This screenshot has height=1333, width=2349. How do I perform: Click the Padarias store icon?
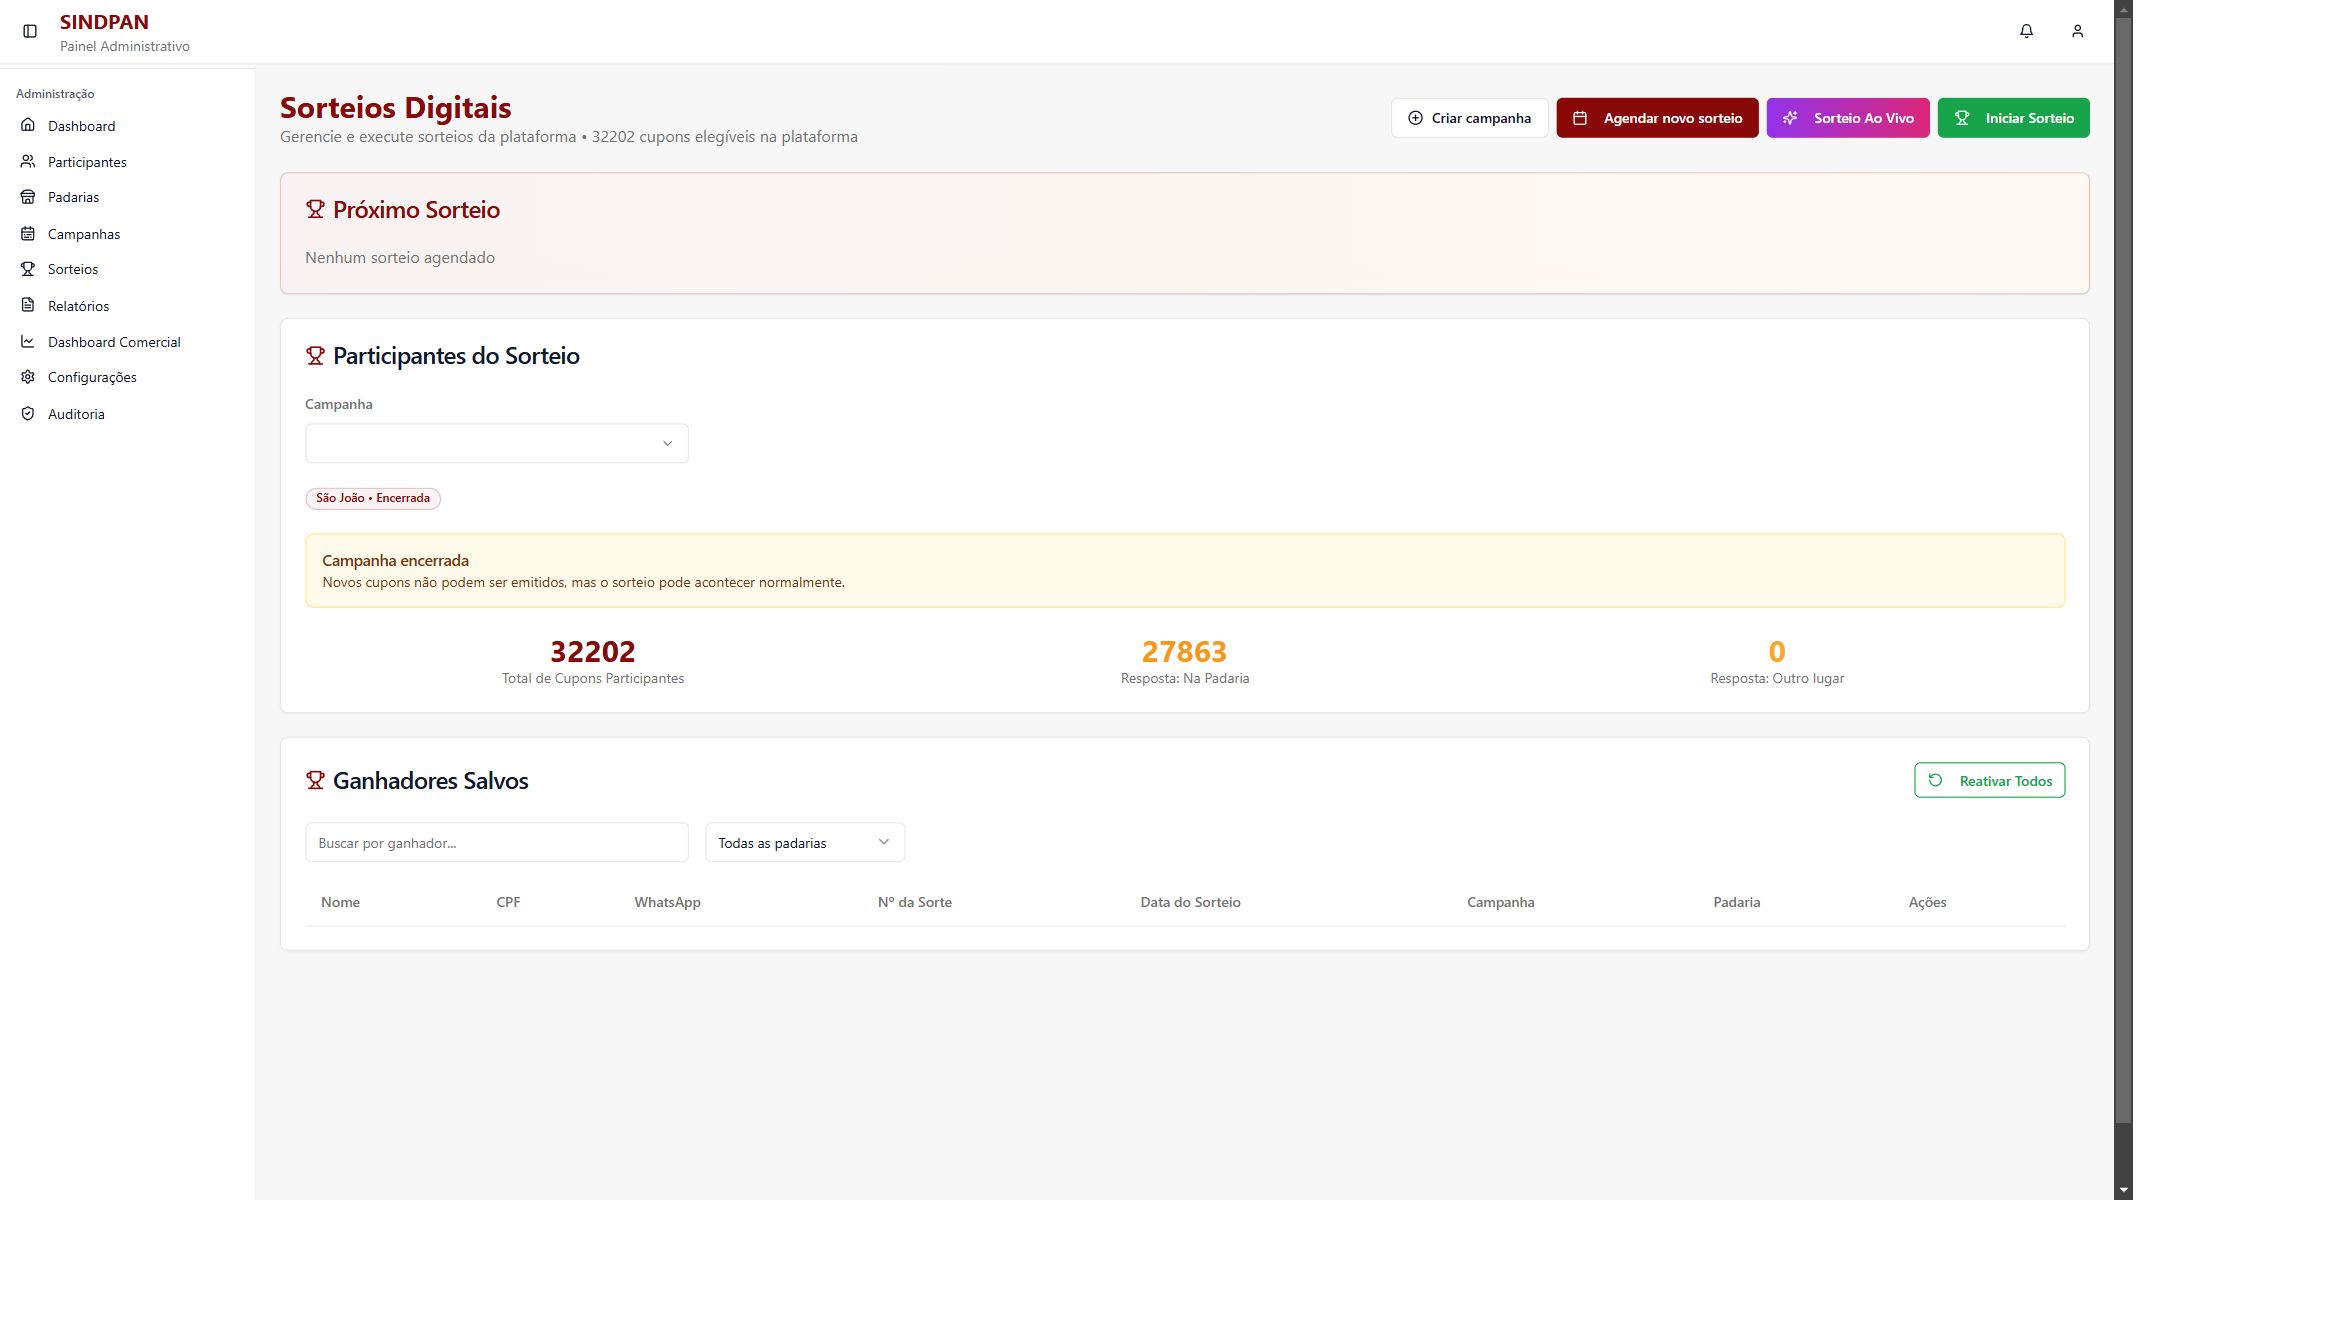(x=28, y=197)
